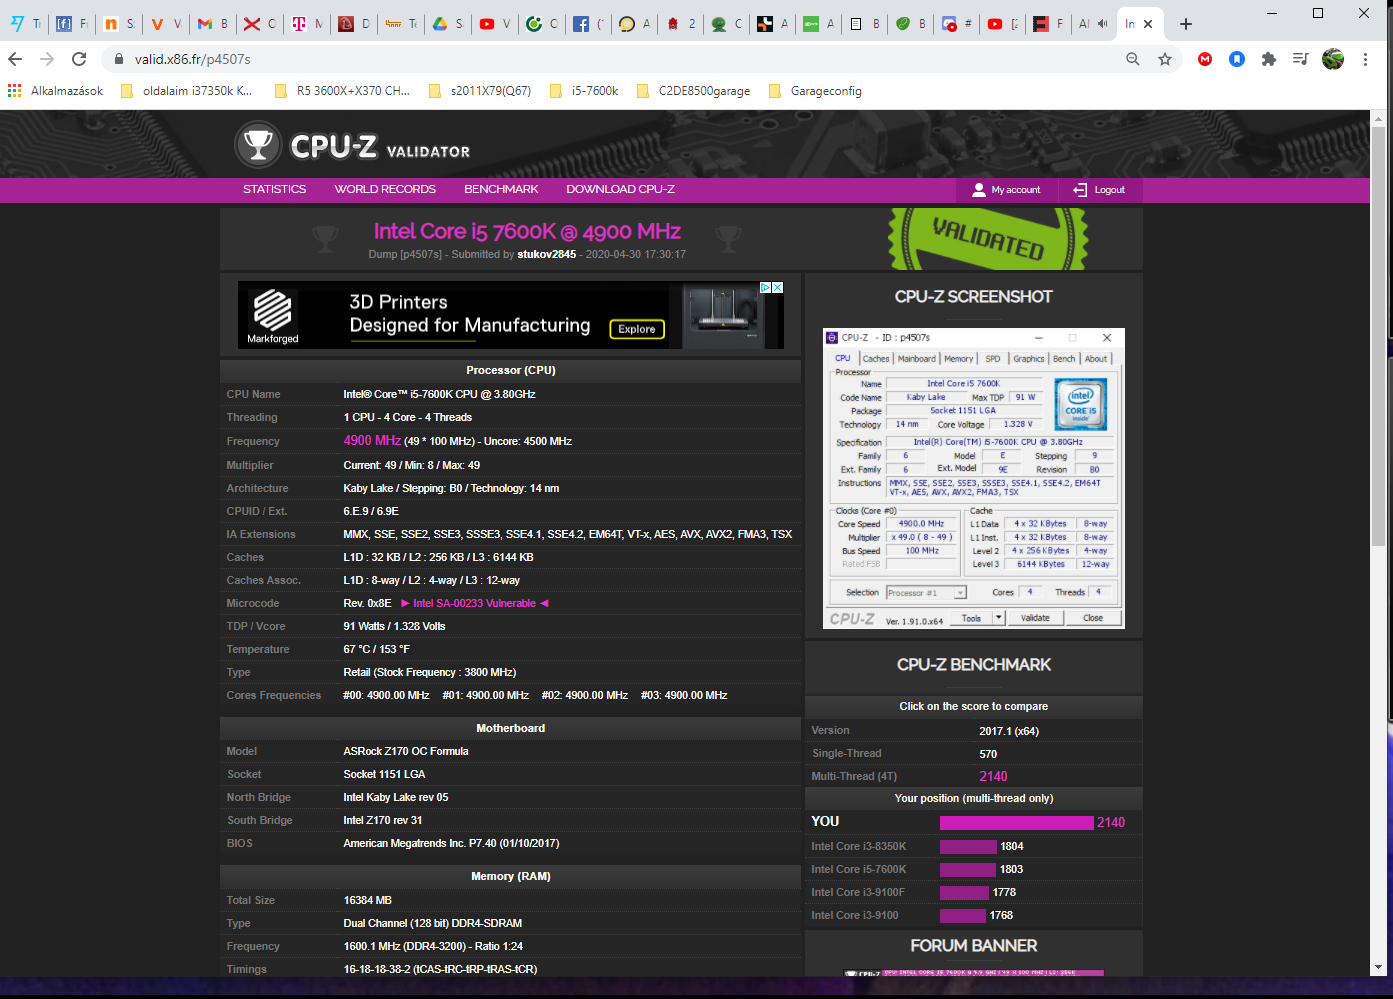The image size is (1393, 999).
Task: Open Chrome's three-dot menu
Action: pos(1365,59)
